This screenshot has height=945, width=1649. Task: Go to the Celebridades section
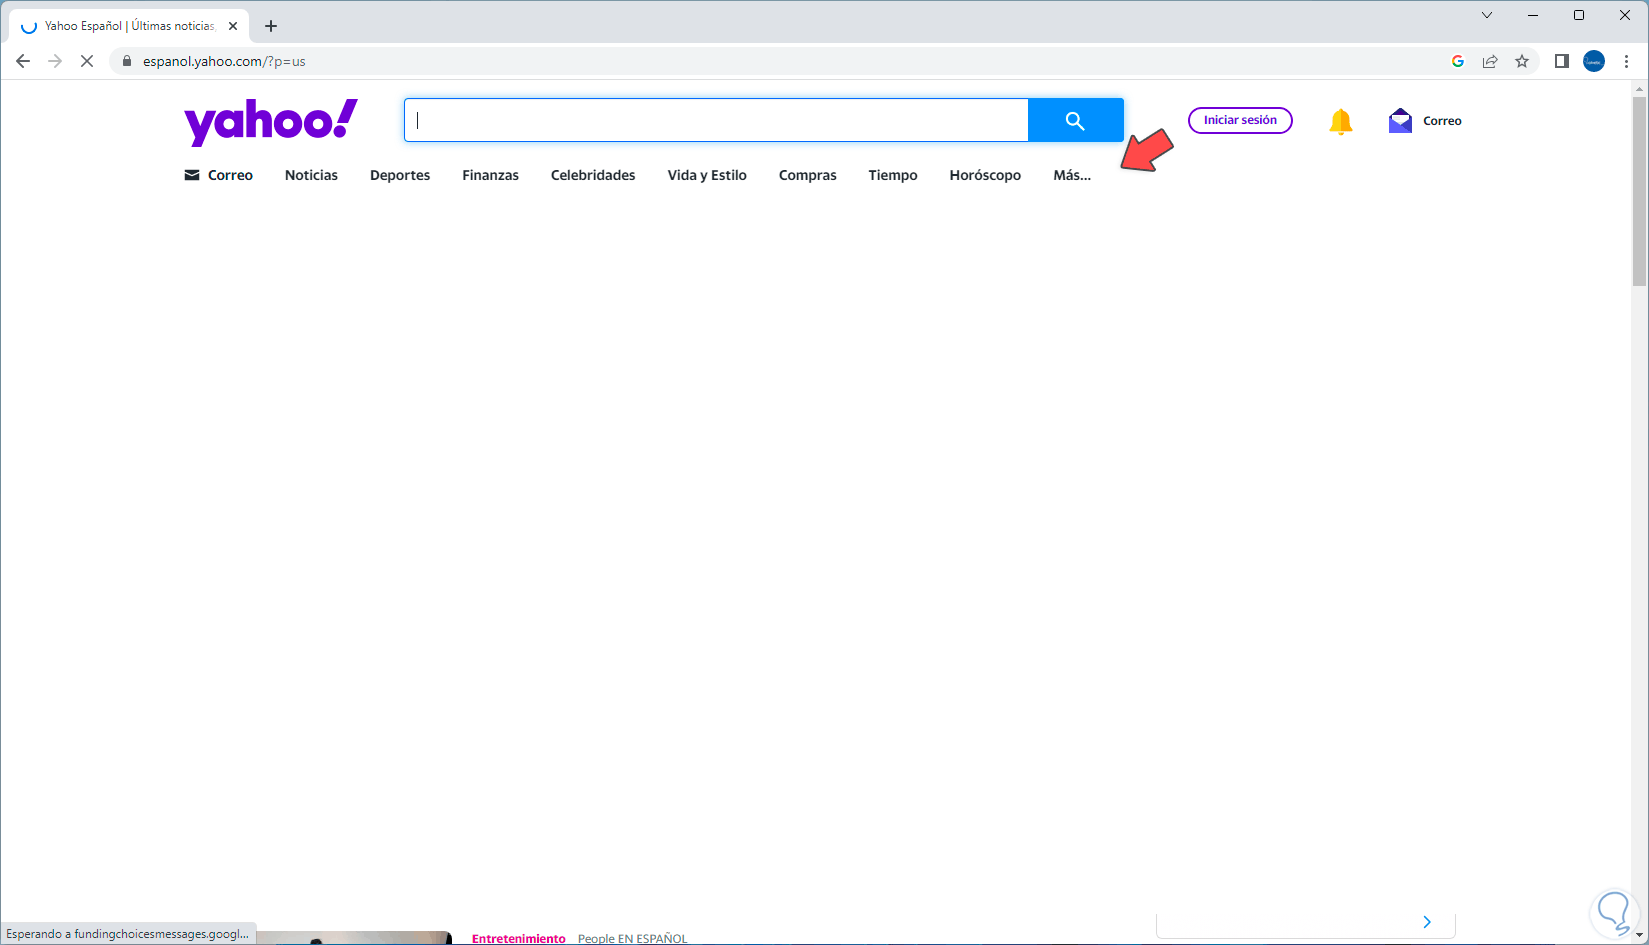[x=593, y=175]
